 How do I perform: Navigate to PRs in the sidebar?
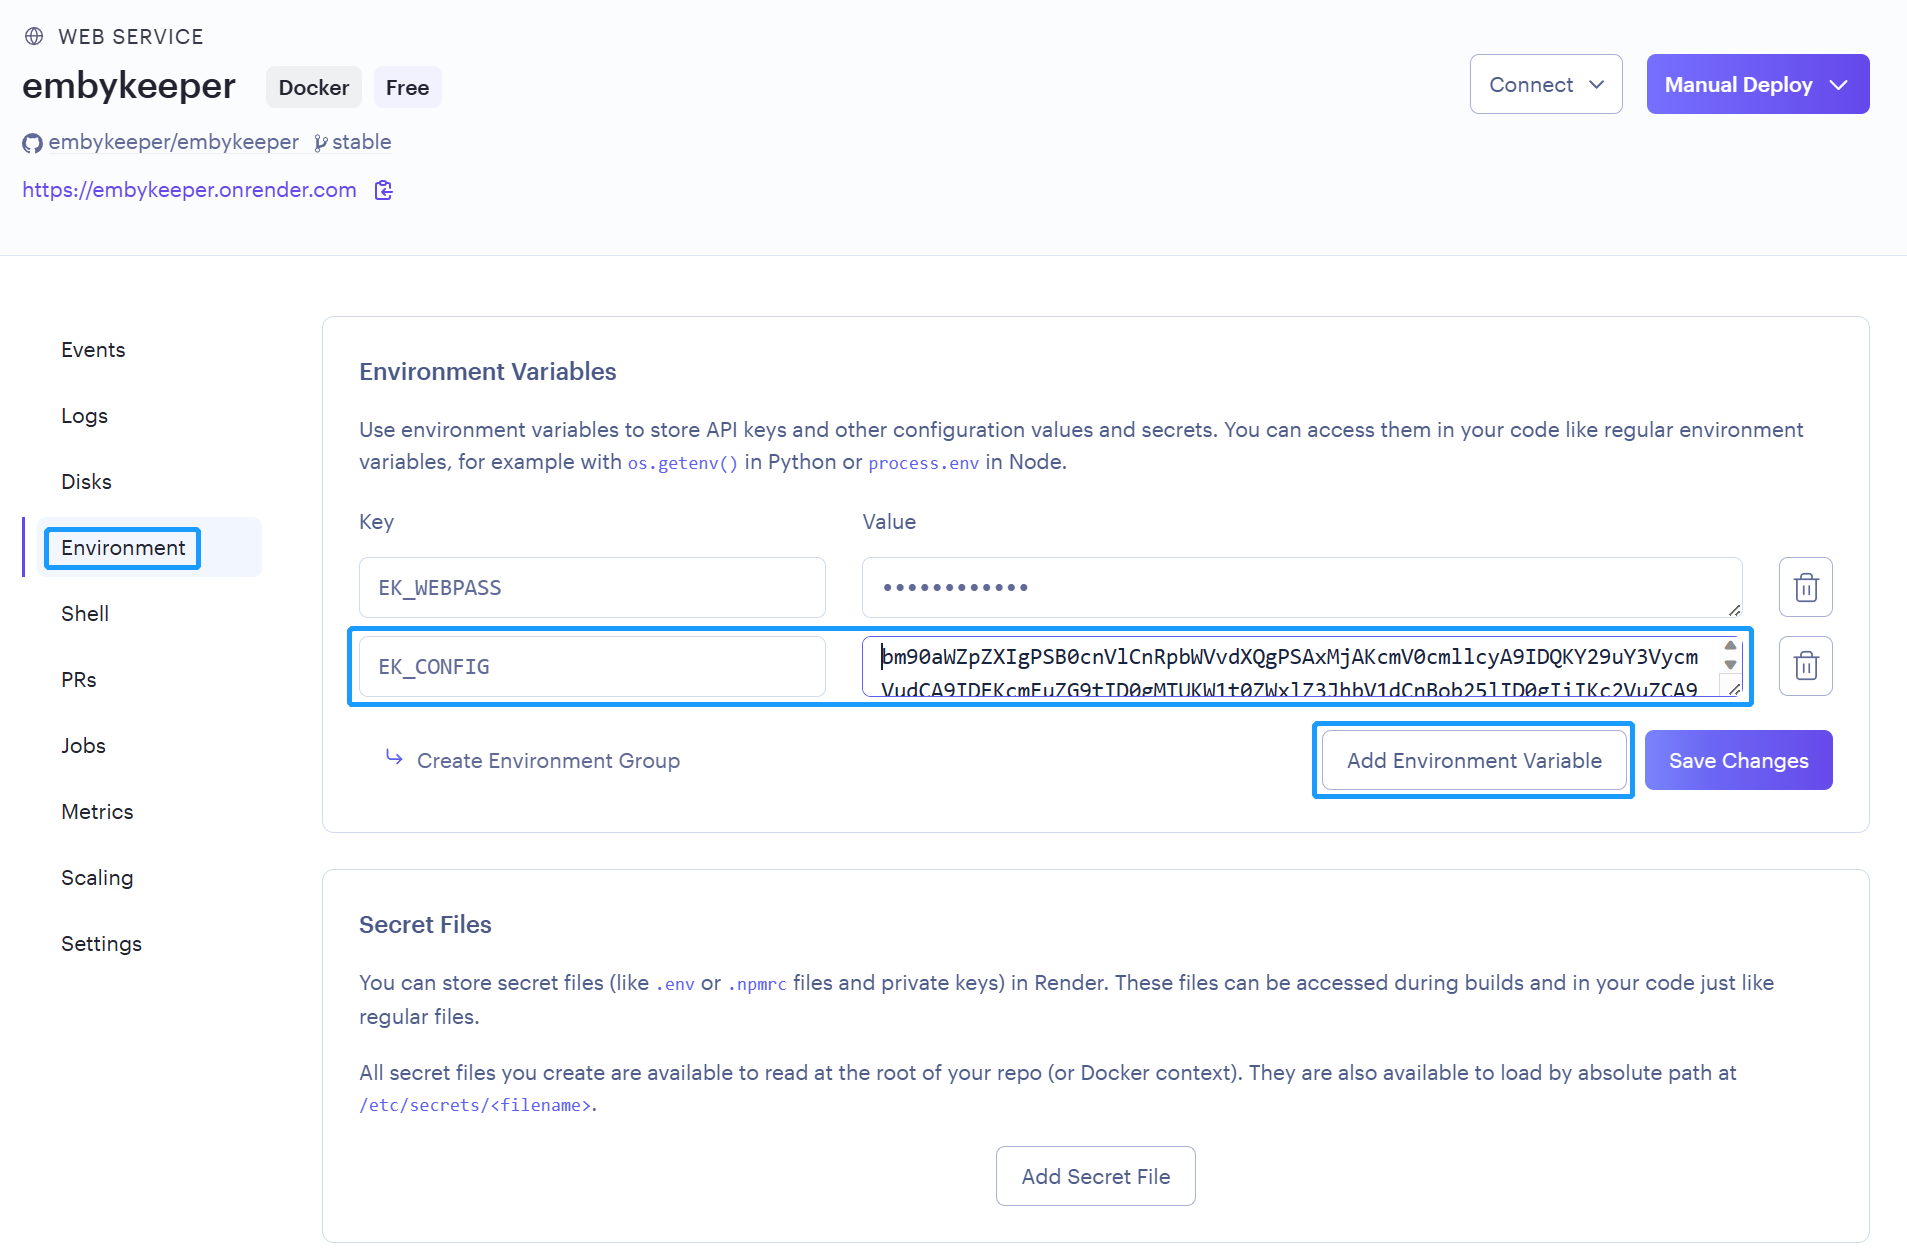pyautogui.click(x=79, y=680)
